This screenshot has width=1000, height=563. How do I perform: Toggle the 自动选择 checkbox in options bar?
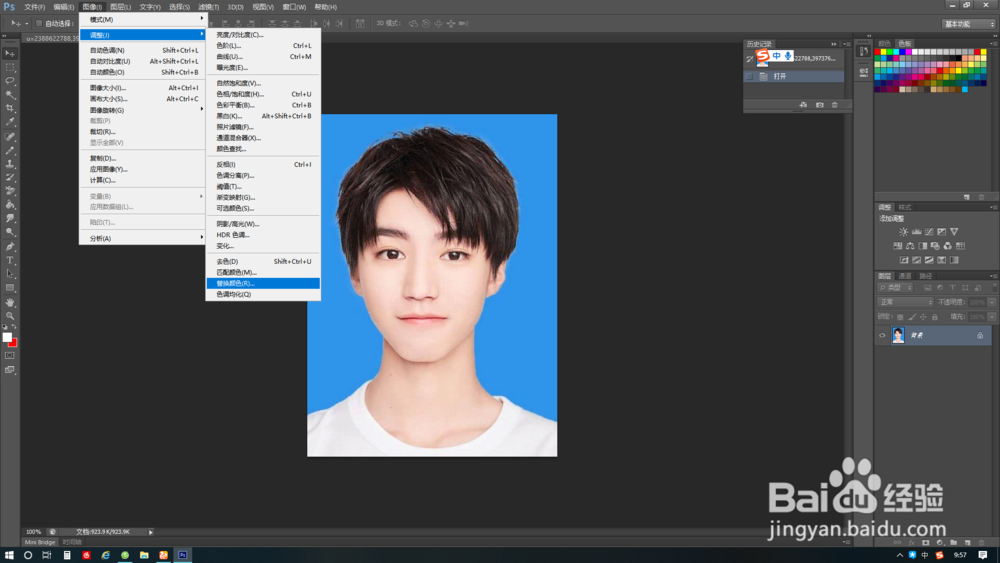pyautogui.click(x=38, y=23)
